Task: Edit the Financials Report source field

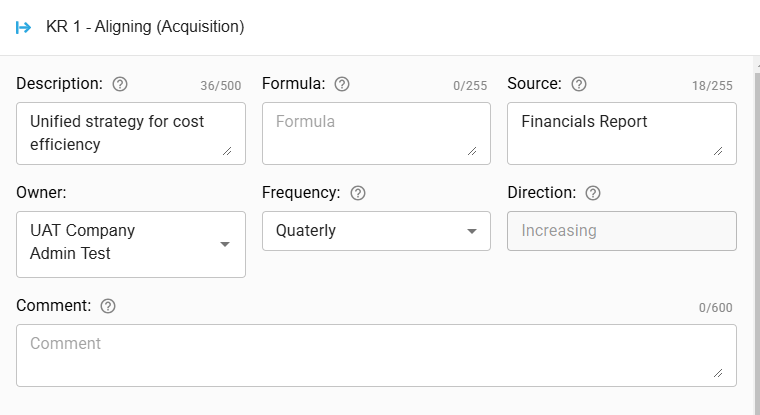Action: click(622, 133)
